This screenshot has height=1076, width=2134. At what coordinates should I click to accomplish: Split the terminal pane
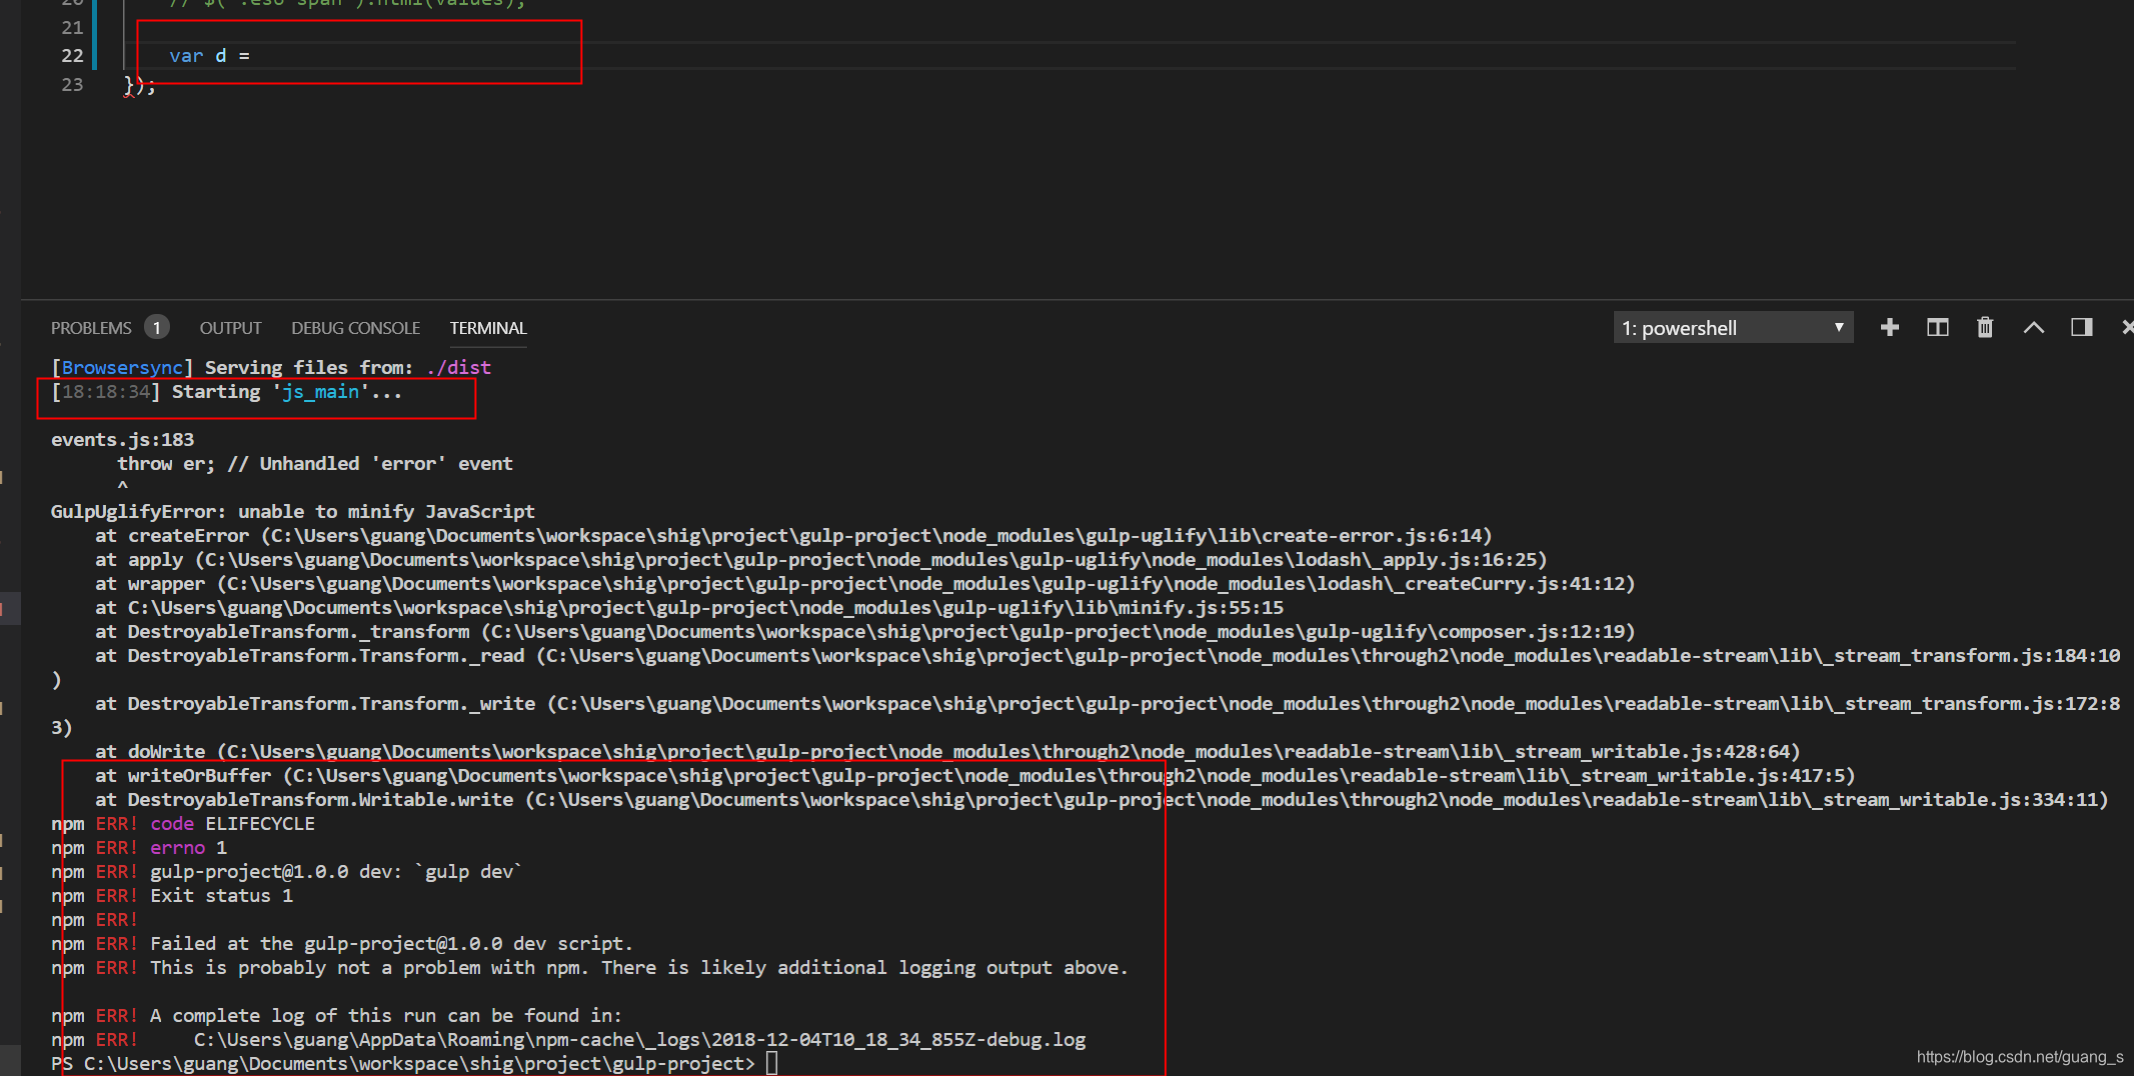pos(1937,327)
